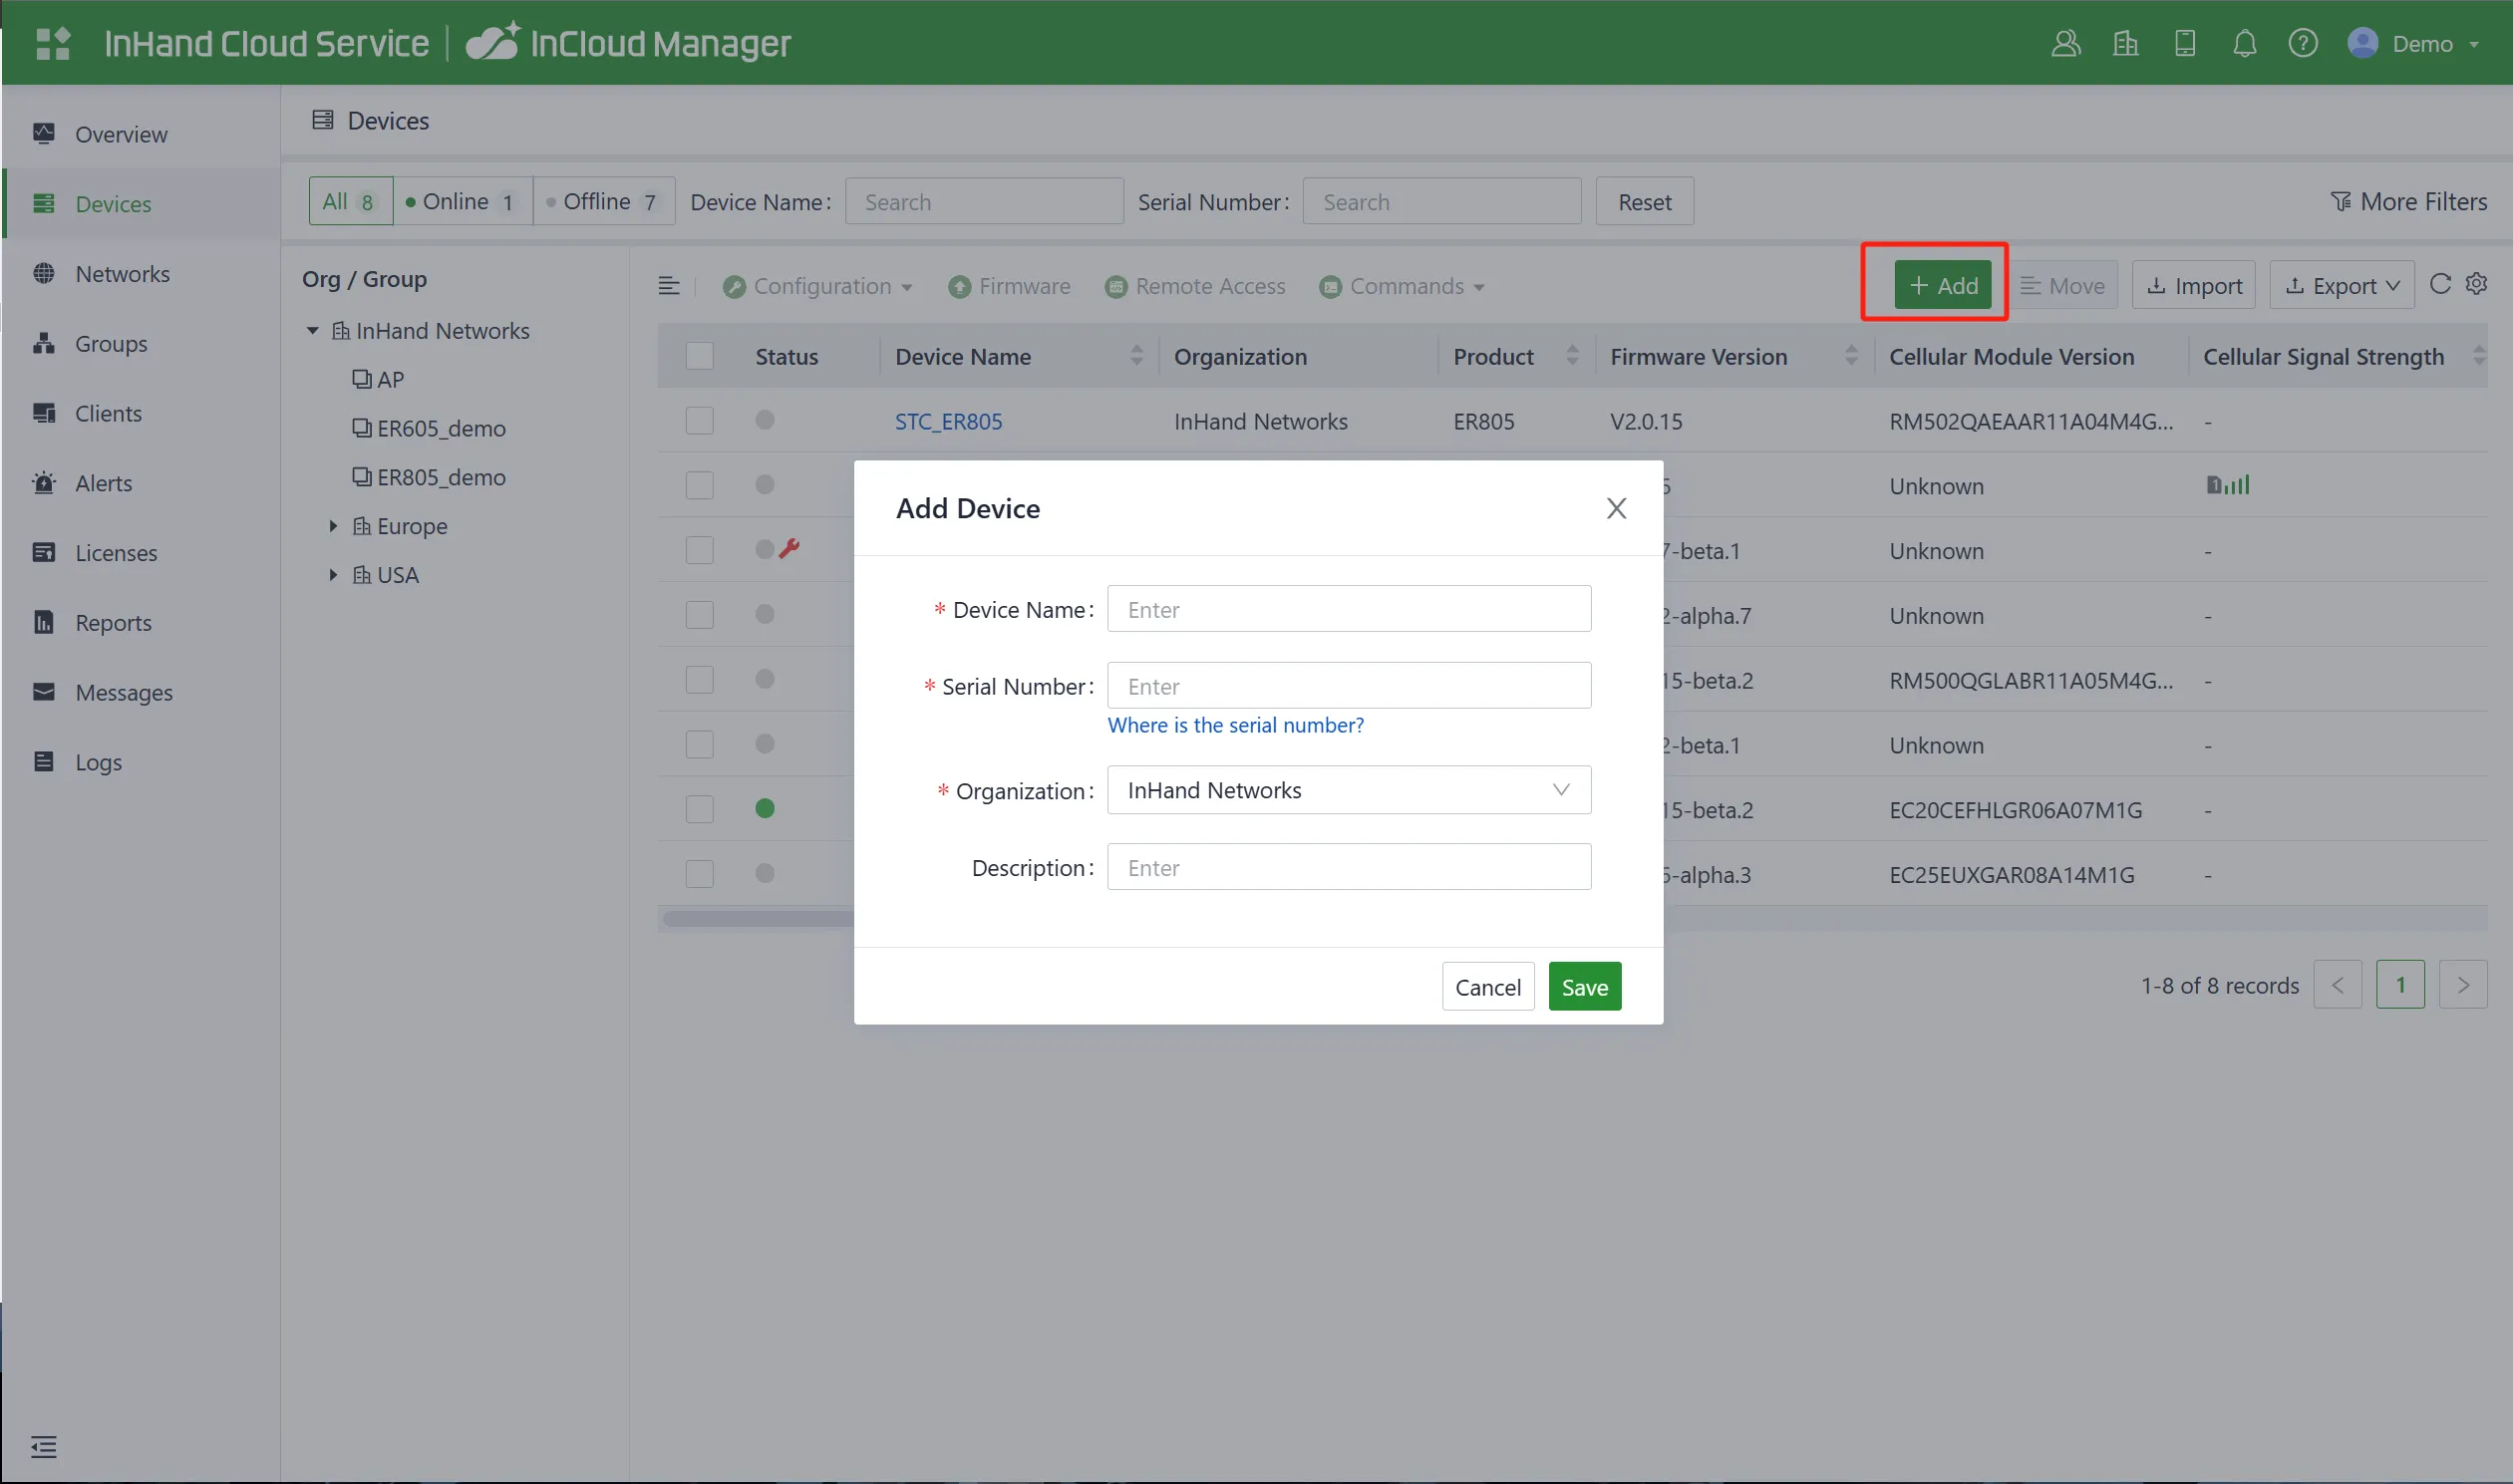Switch to the Offline filter tab

tap(603, 202)
